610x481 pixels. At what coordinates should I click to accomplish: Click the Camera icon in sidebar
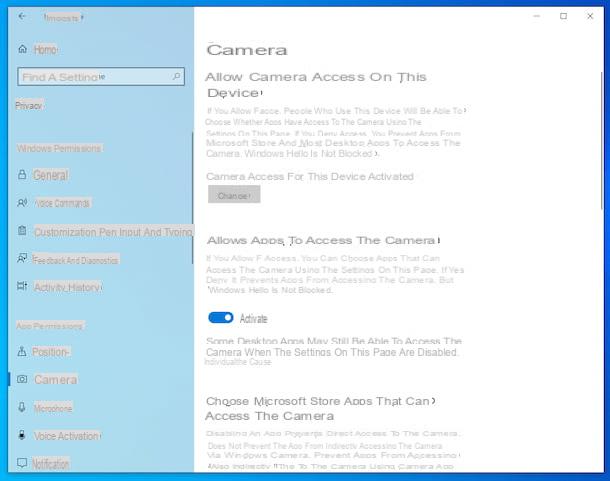[22, 379]
